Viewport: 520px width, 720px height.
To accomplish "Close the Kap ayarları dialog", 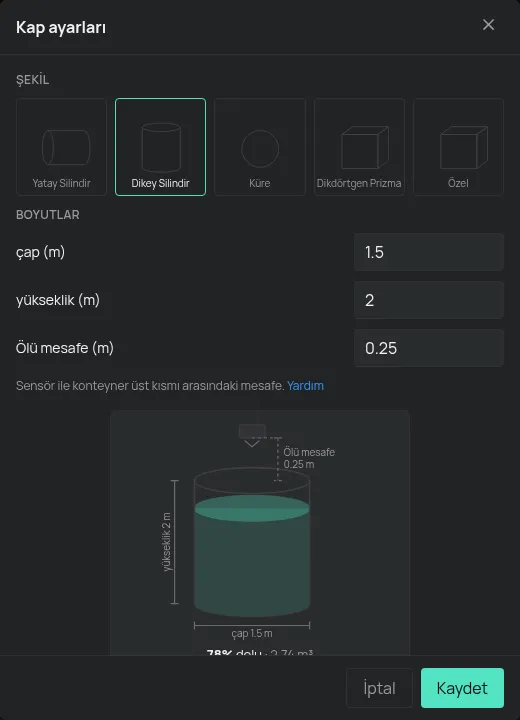I will 488,25.
